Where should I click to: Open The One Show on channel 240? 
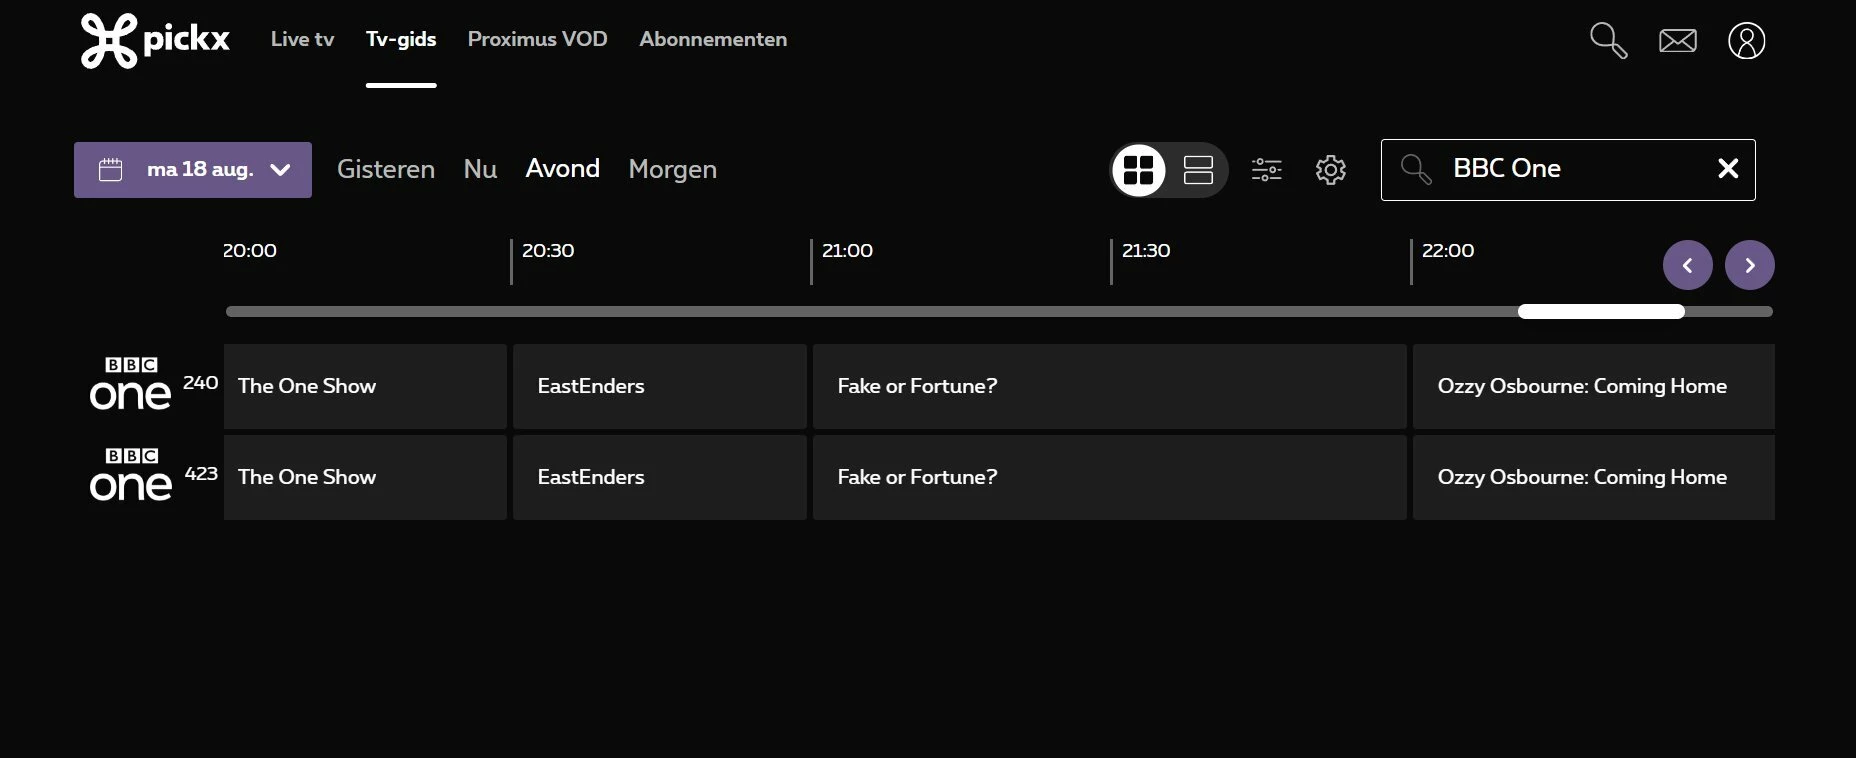point(365,387)
